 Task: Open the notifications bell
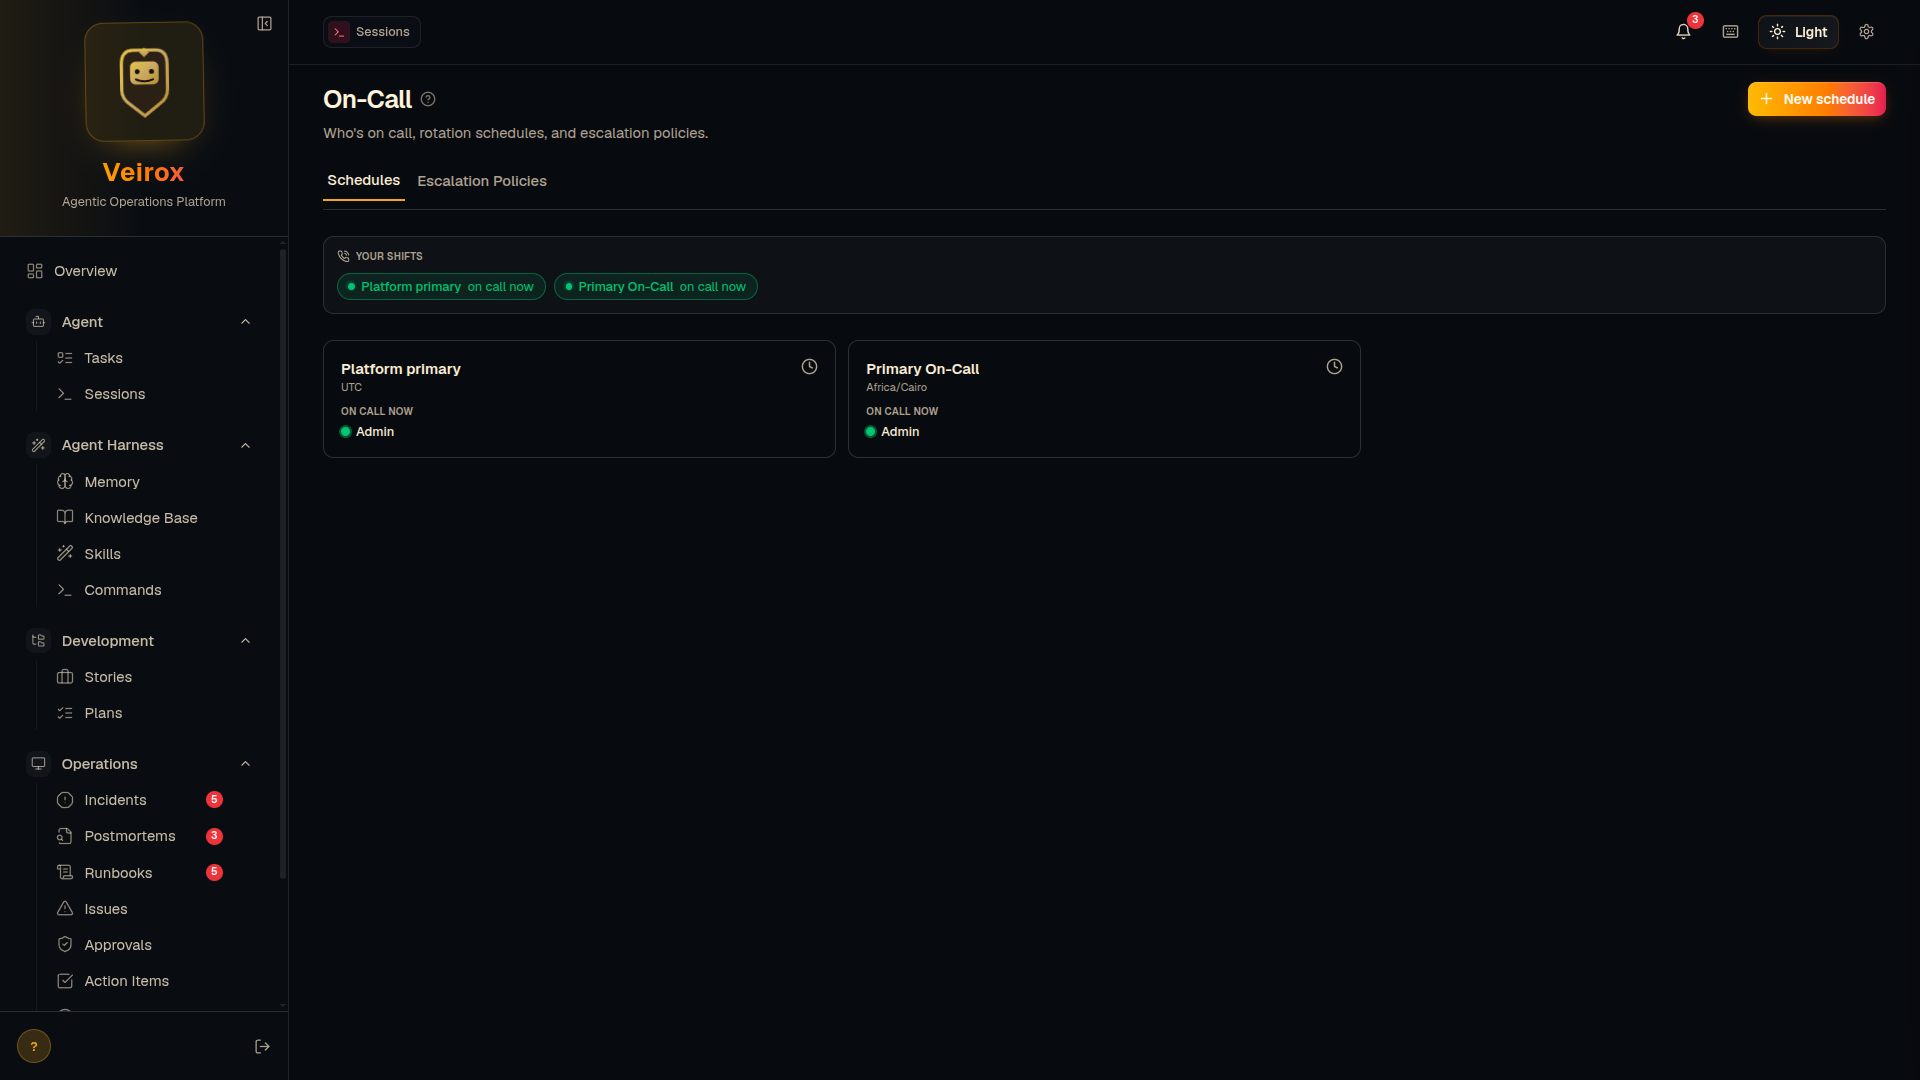1683,32
